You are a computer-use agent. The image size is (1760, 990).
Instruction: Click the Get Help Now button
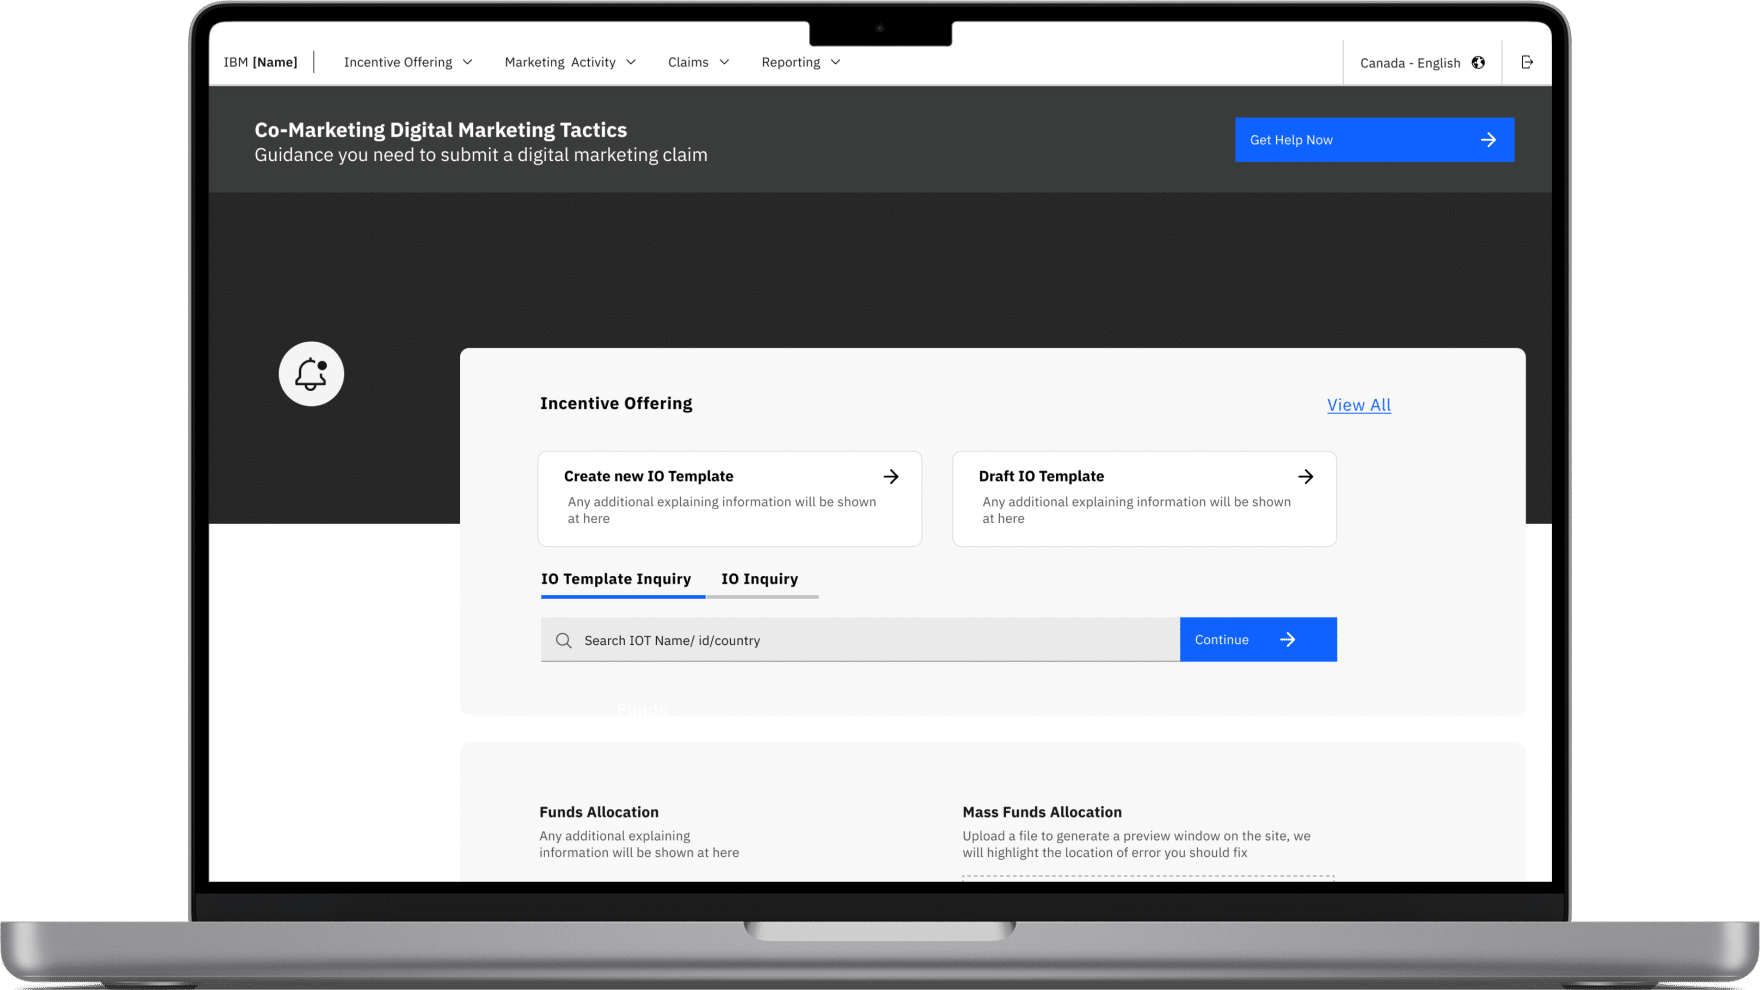pos(1374,140)
